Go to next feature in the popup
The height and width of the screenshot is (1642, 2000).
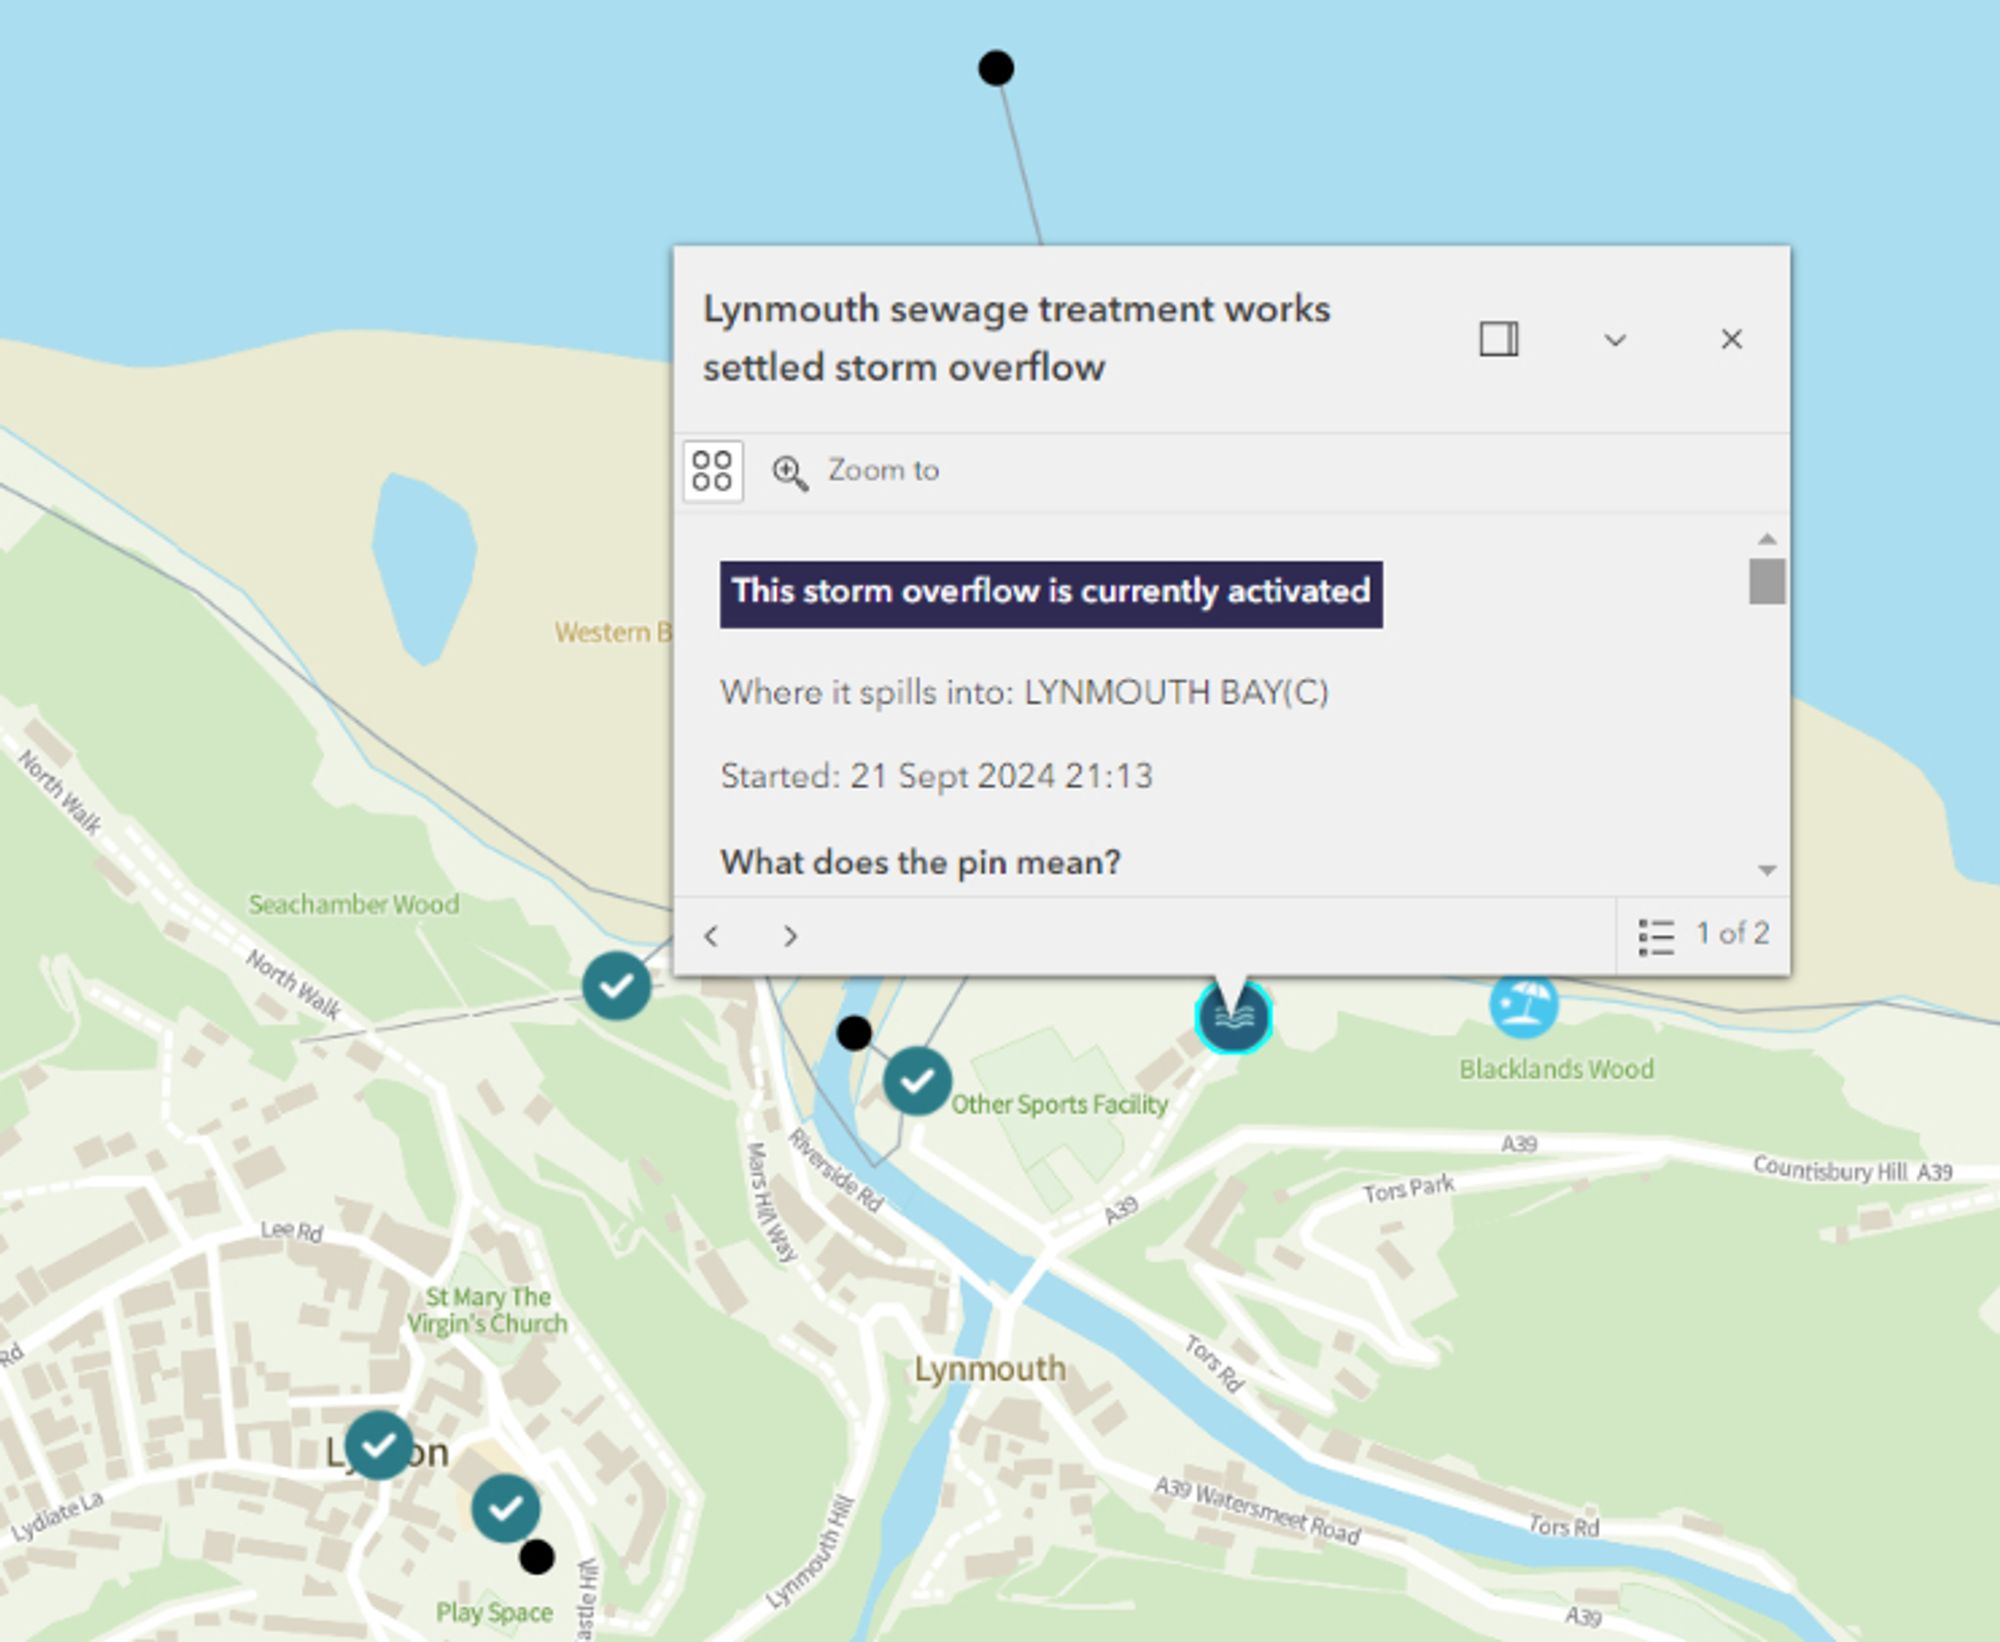coord(790,936)
